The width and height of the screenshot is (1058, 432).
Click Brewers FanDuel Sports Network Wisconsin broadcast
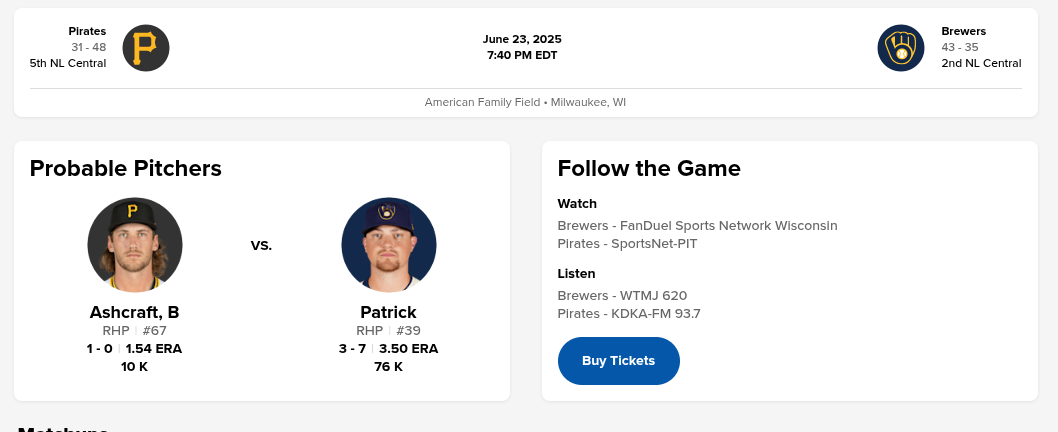point(697,226)
